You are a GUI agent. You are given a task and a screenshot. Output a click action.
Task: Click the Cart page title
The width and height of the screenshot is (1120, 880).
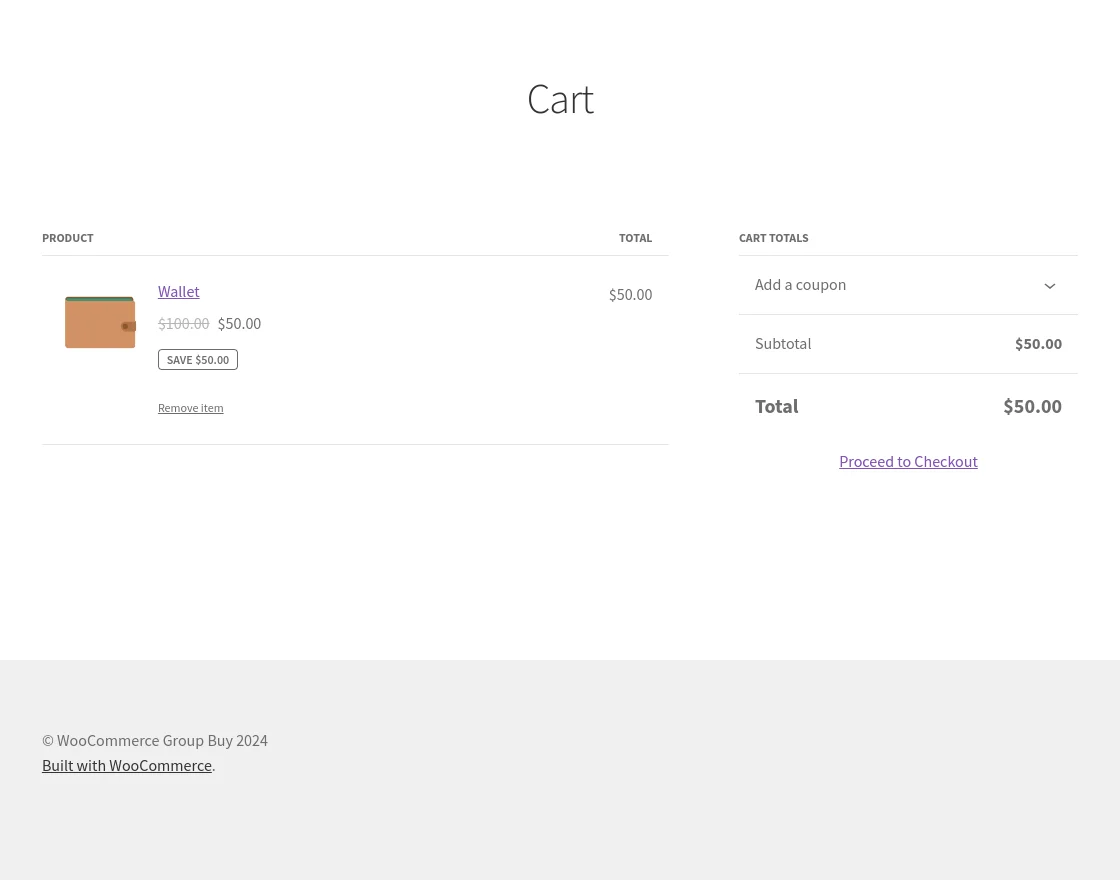[560, 98]
